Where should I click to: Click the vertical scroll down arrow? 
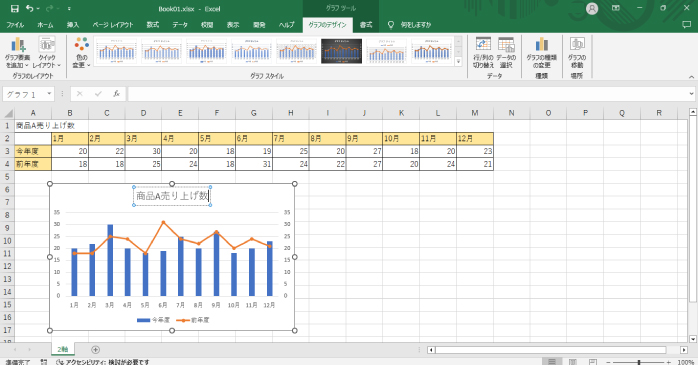pos(692,339)
